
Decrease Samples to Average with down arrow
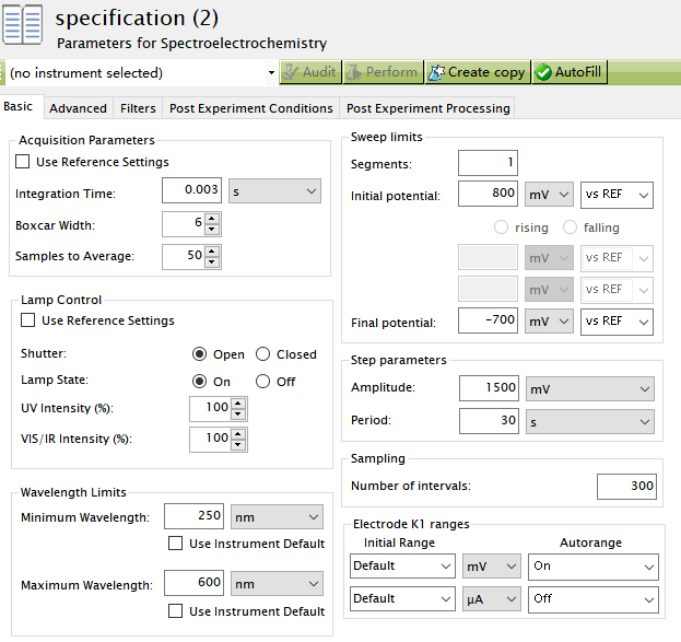pos(212,262)
